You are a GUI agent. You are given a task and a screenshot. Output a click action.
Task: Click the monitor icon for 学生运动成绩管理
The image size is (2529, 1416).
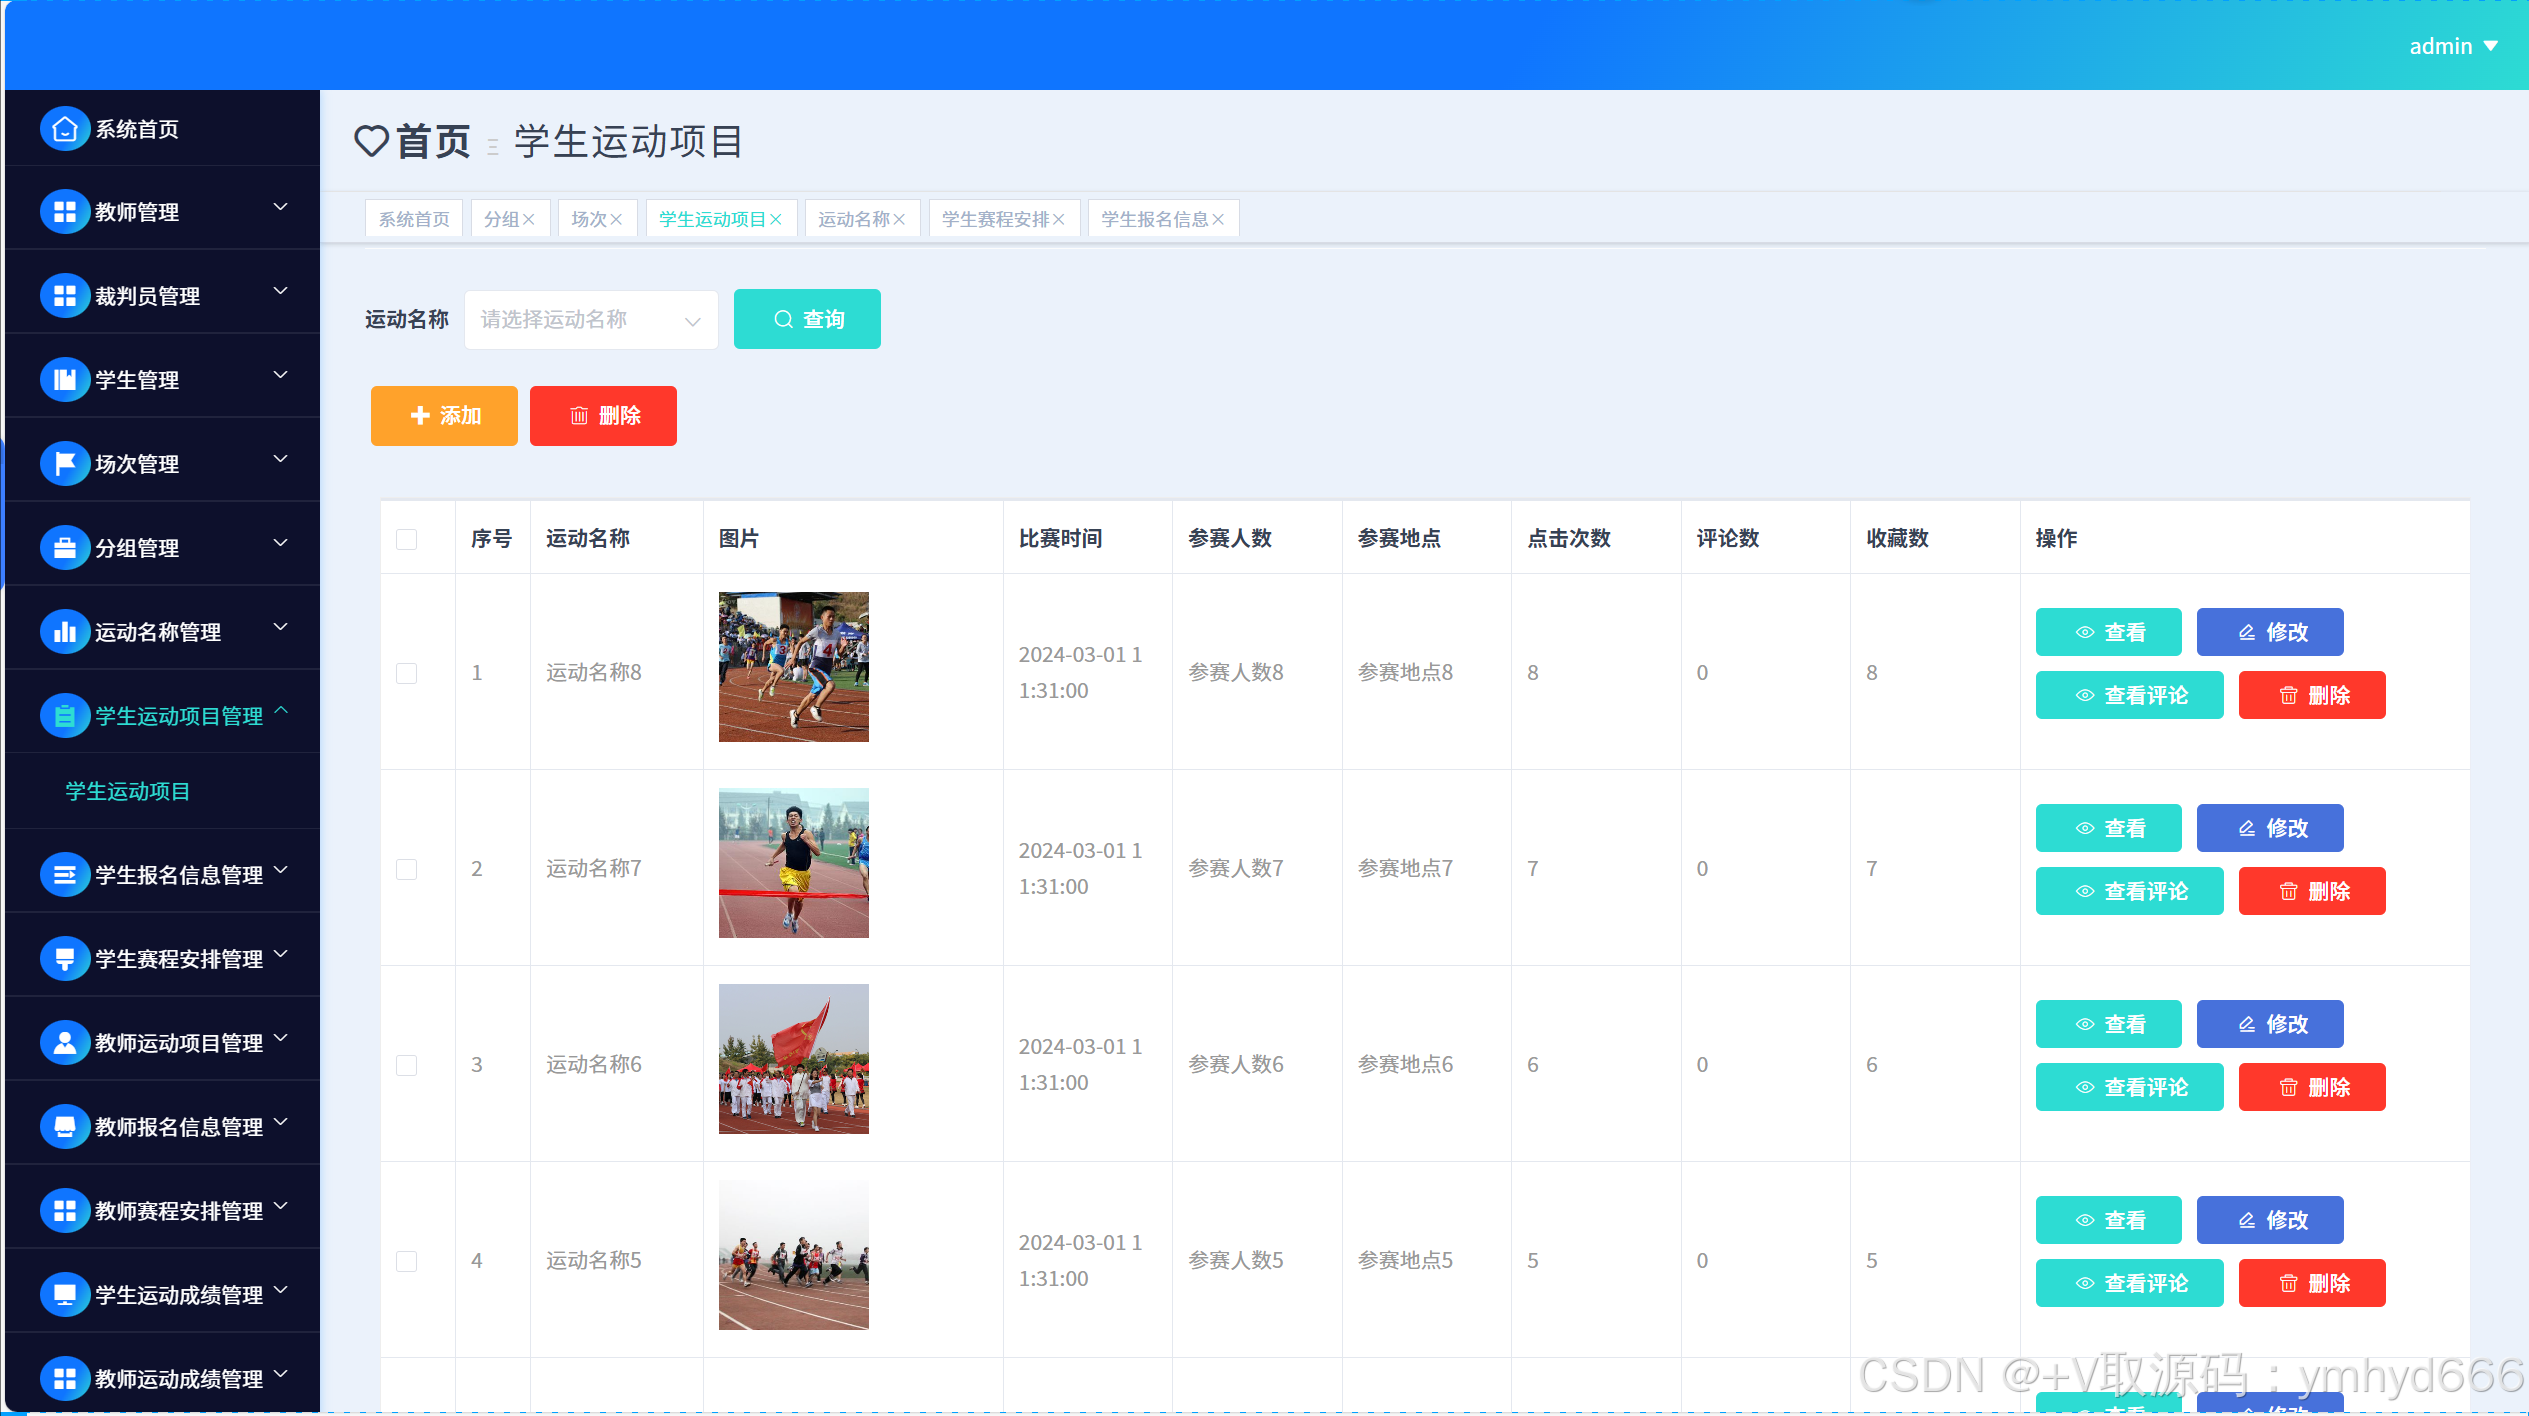click(x=65, y=1295)
